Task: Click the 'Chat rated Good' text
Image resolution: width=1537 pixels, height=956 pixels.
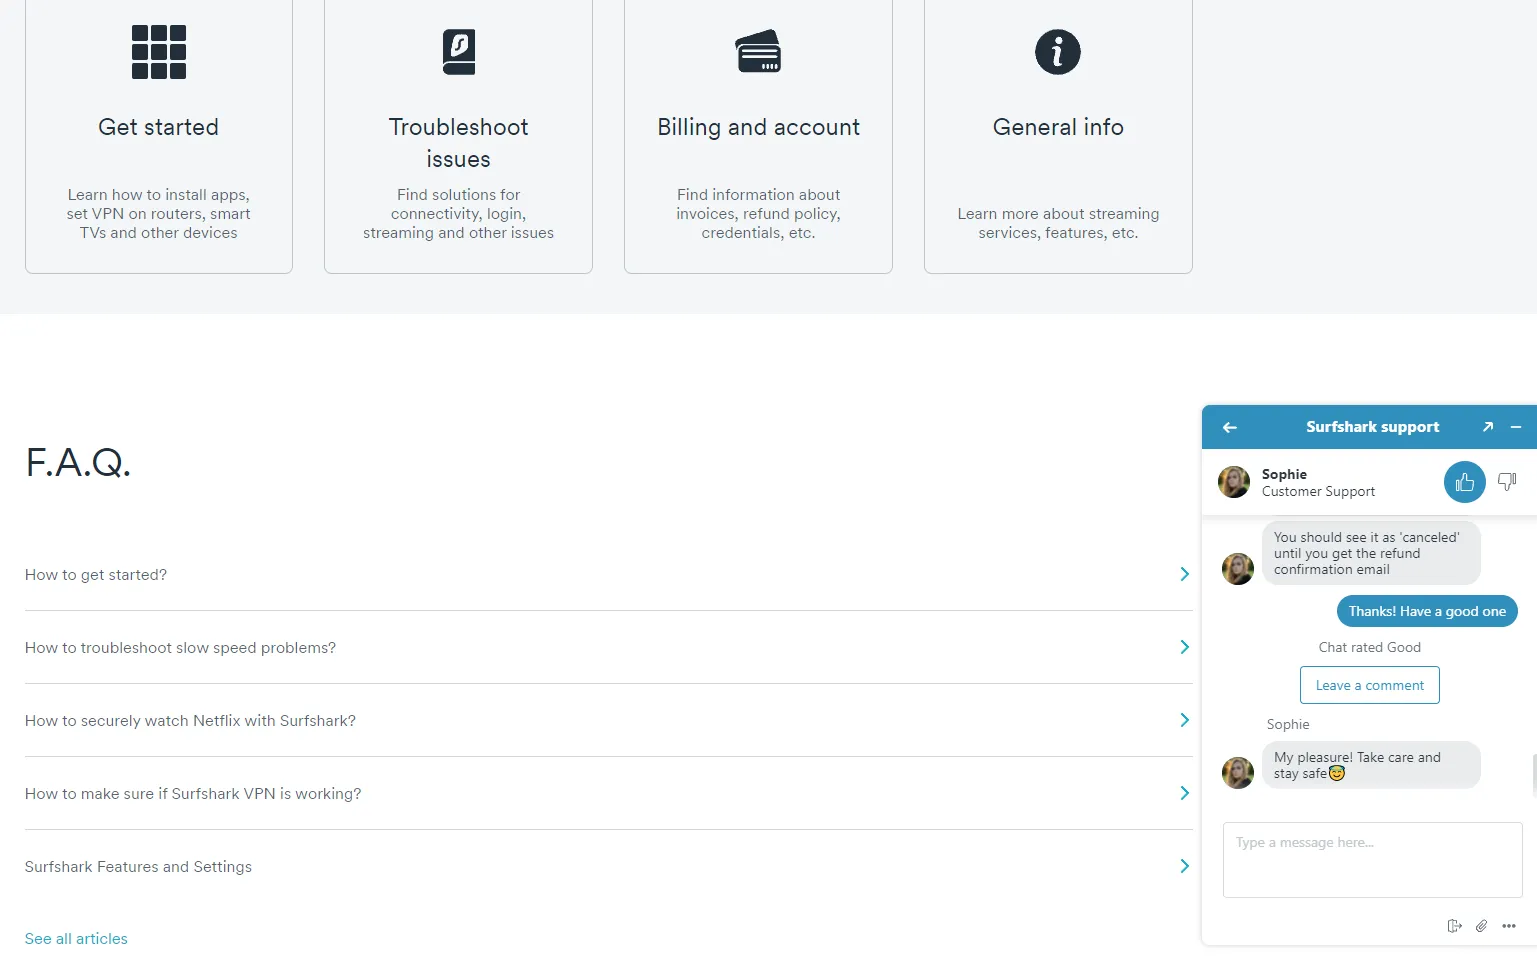Action: click(1370, 647)
